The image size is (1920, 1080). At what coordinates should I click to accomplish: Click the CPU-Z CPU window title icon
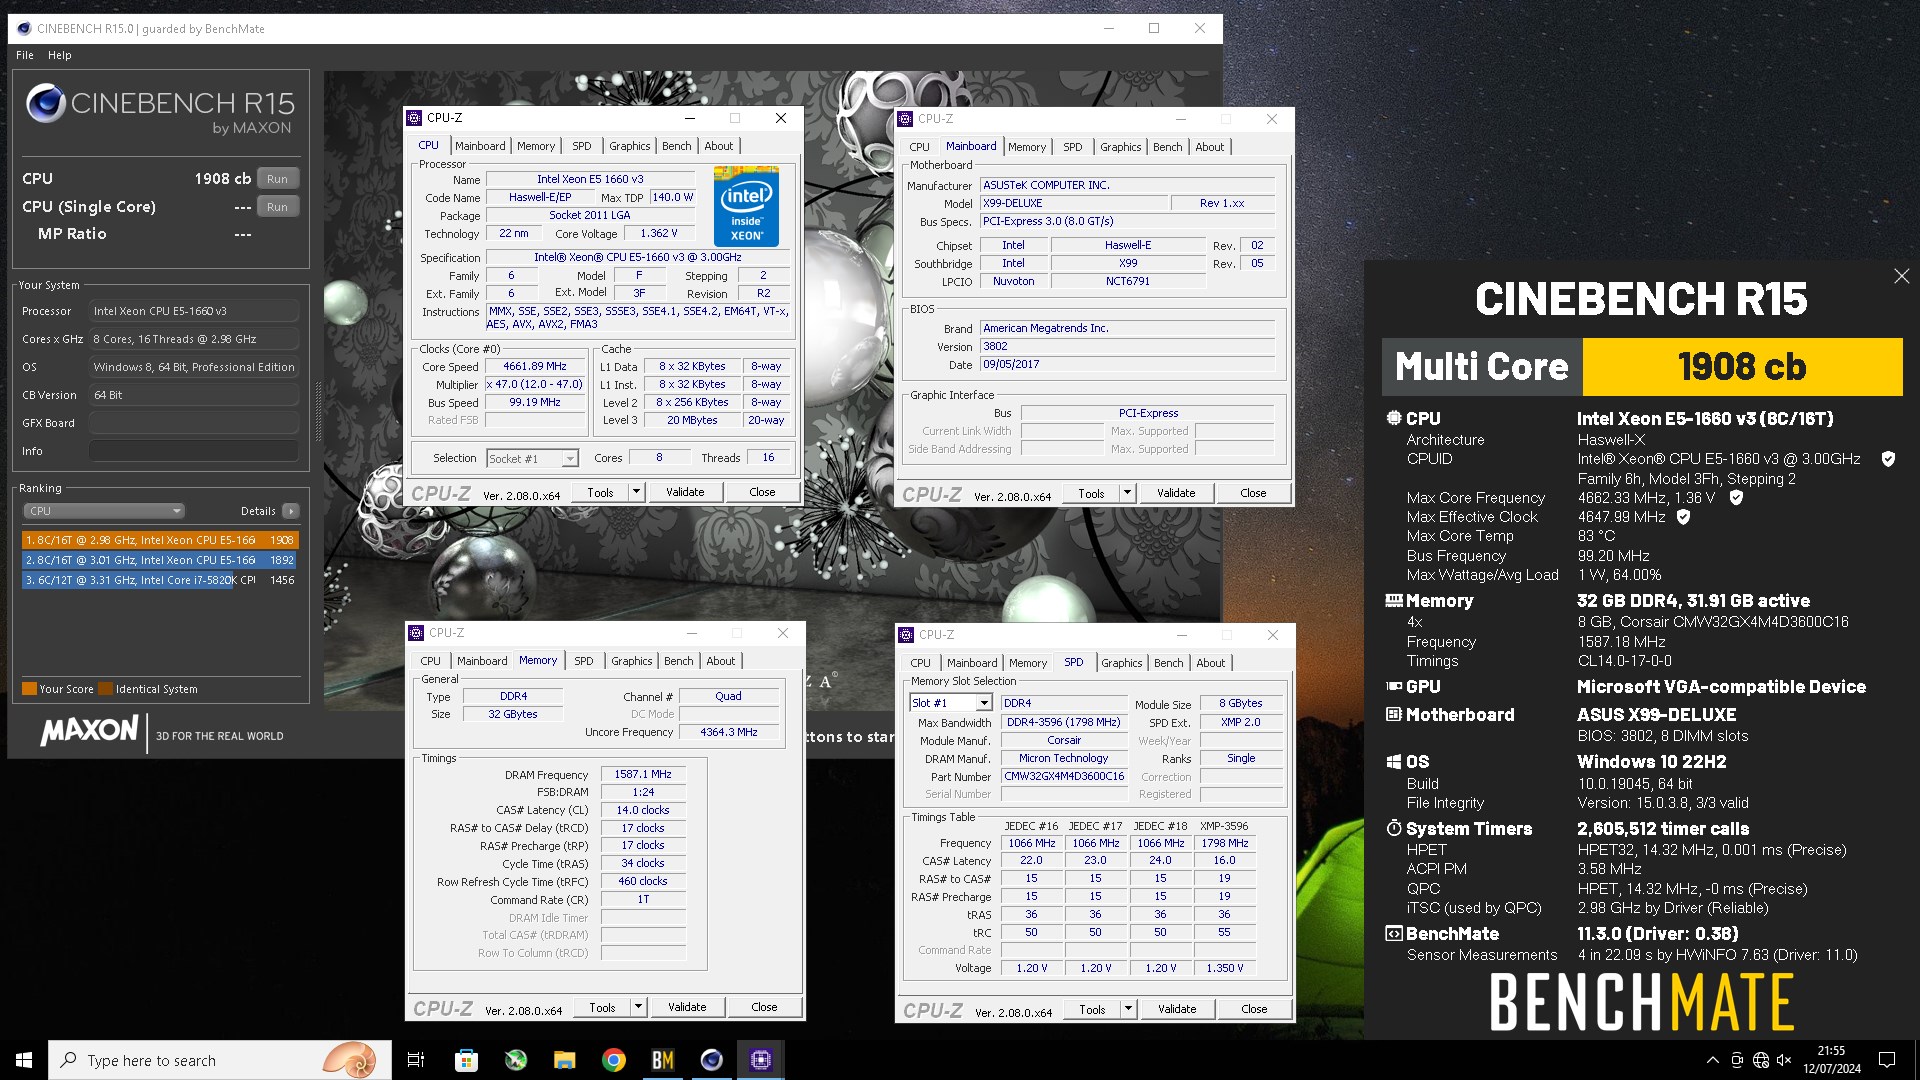click(x=414, y=118)
